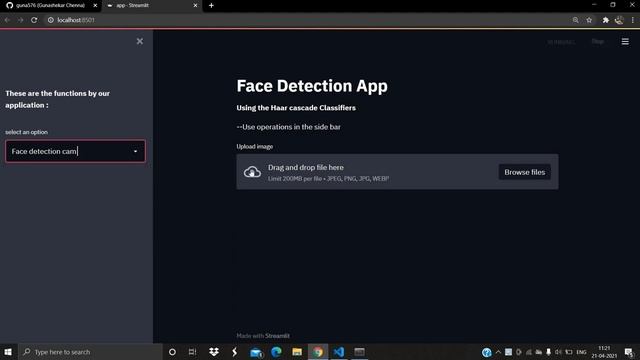Click the 'Type here to search' taskbar box
This screenshot has width=640, height=360.
click(x=90, y=352)
